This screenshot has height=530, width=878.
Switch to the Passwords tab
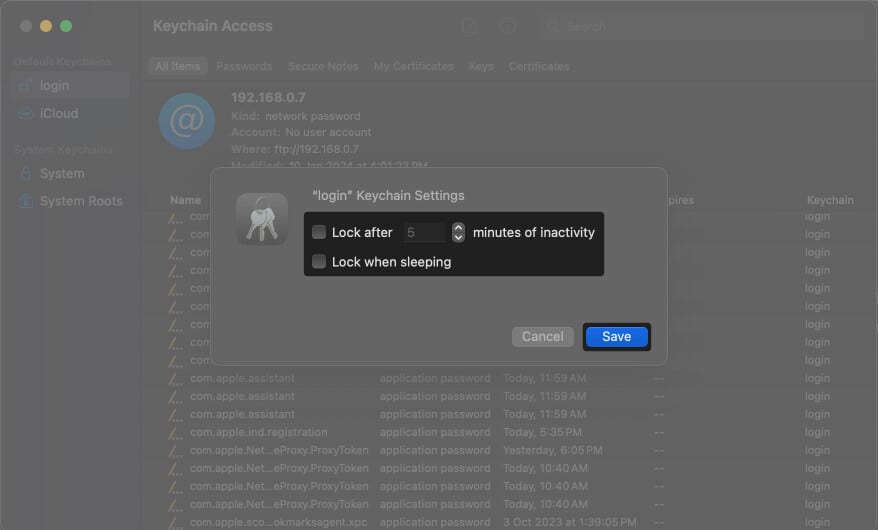click(244, 66)
